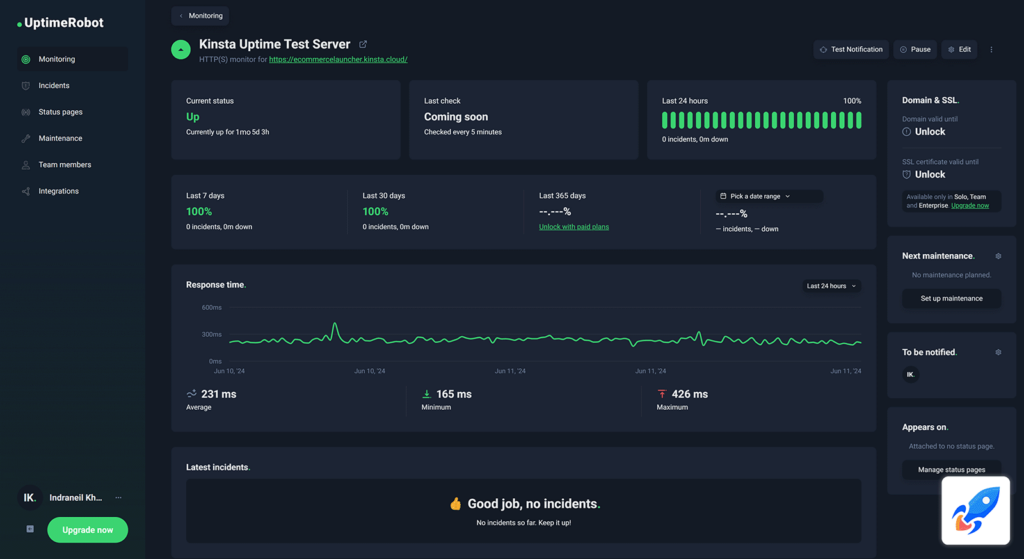The height and width of the screenshot is (559, 1024).
Task: Click the IK. notified contact avatar
Action: (x=910, y=374)
